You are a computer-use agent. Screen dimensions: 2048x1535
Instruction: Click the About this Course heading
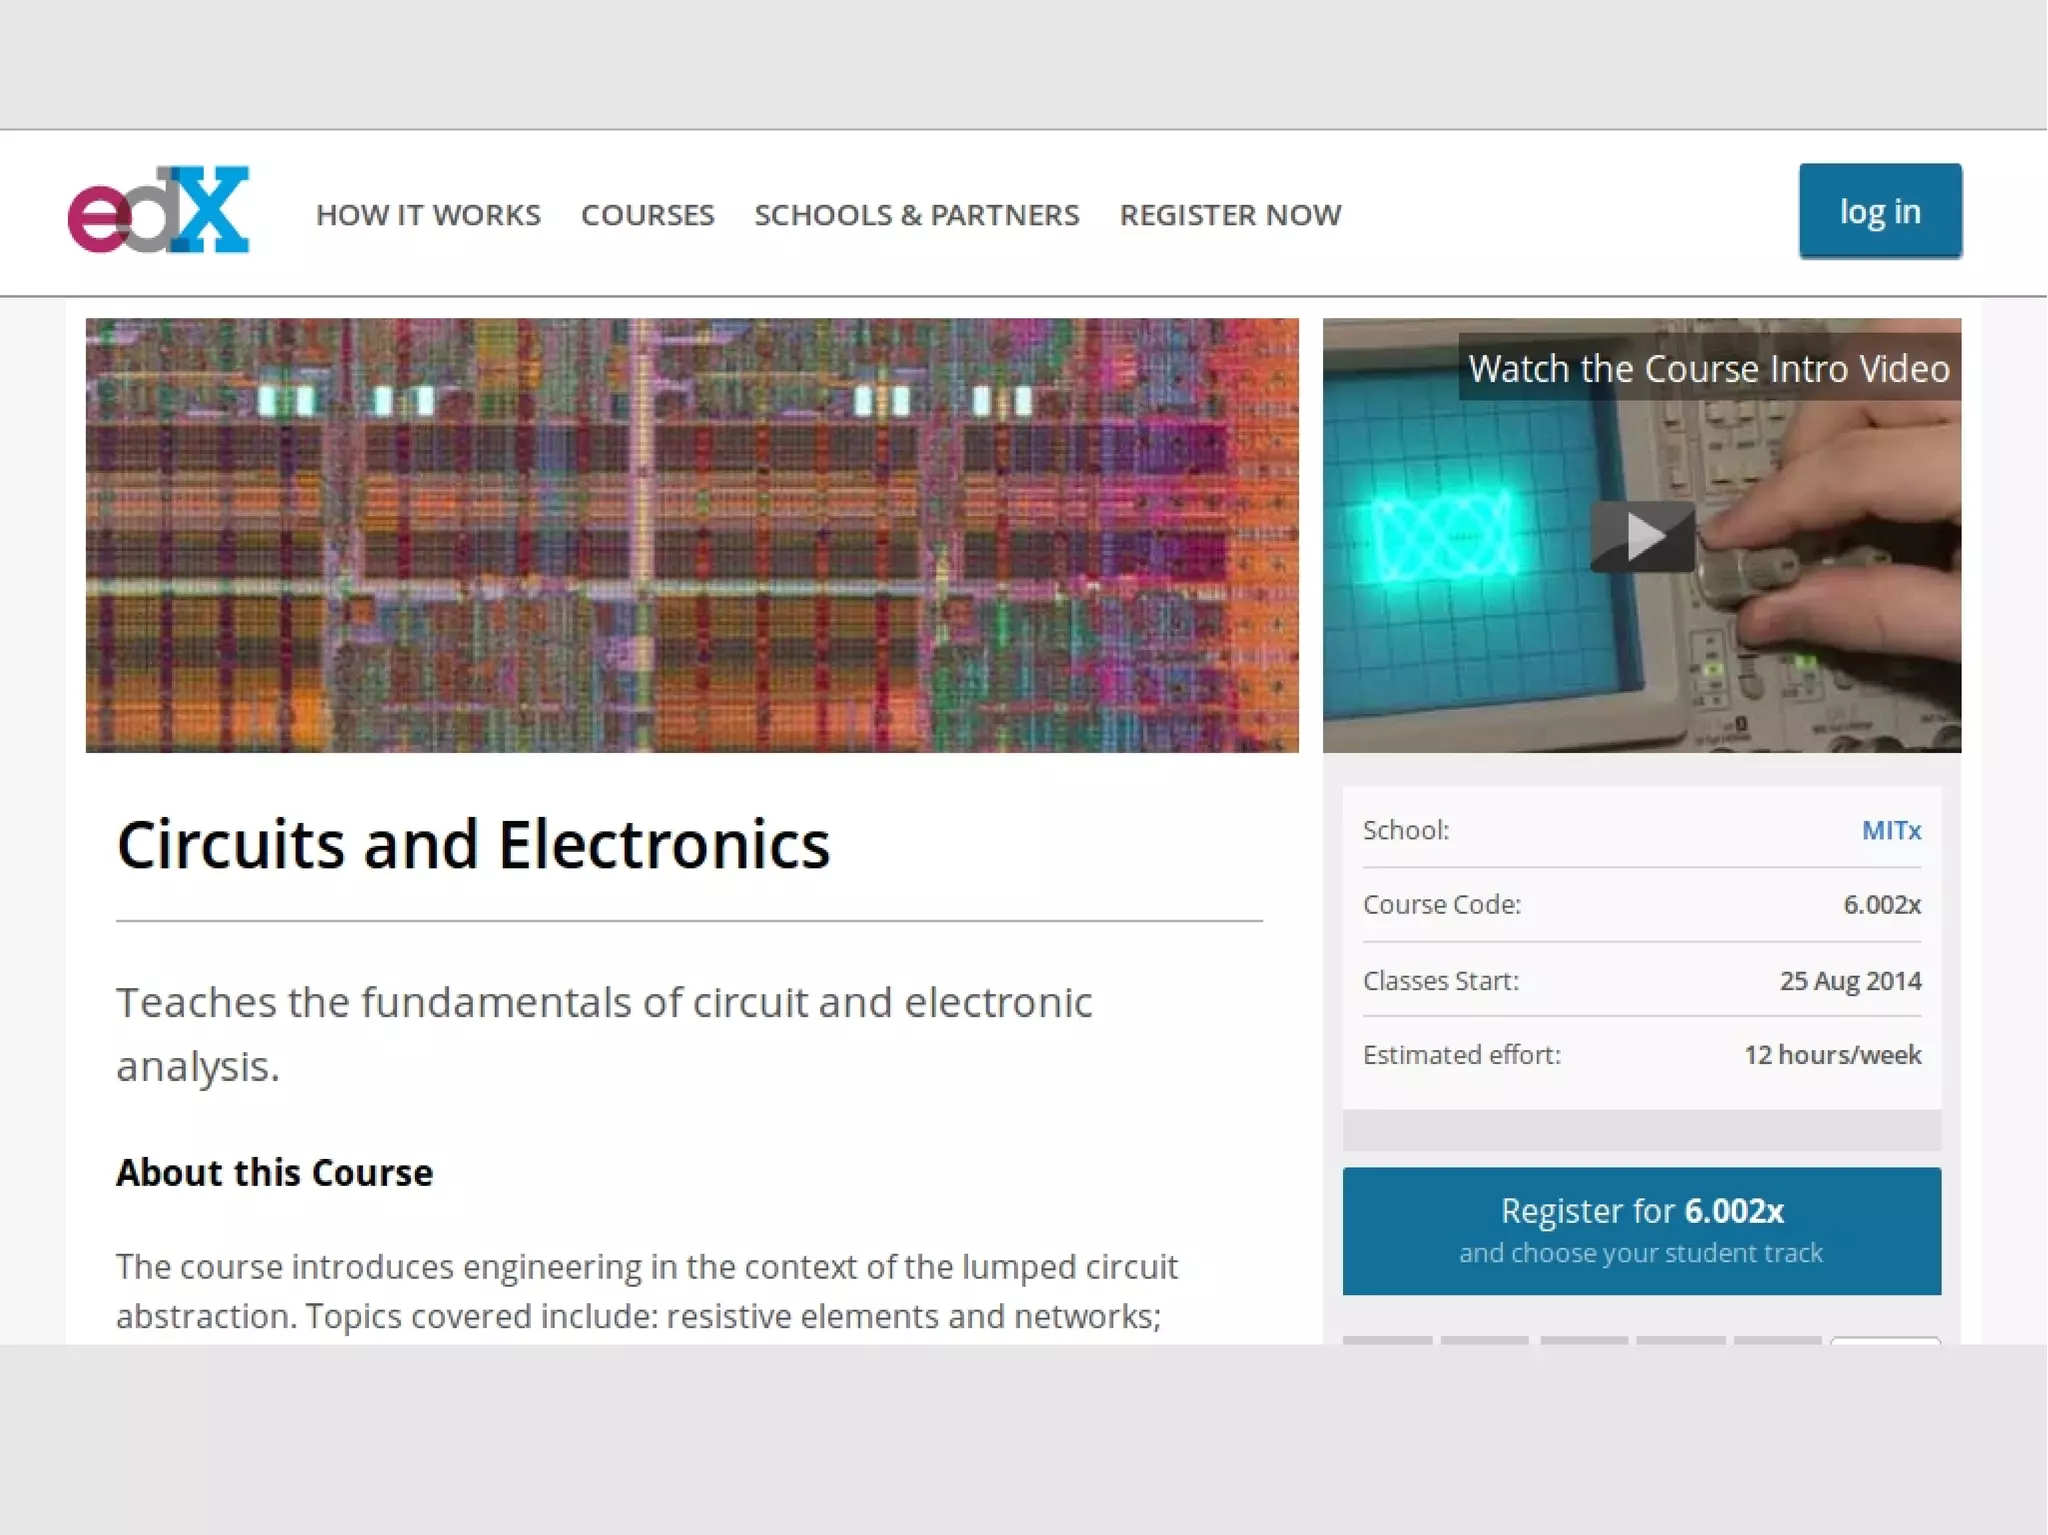274,1172
